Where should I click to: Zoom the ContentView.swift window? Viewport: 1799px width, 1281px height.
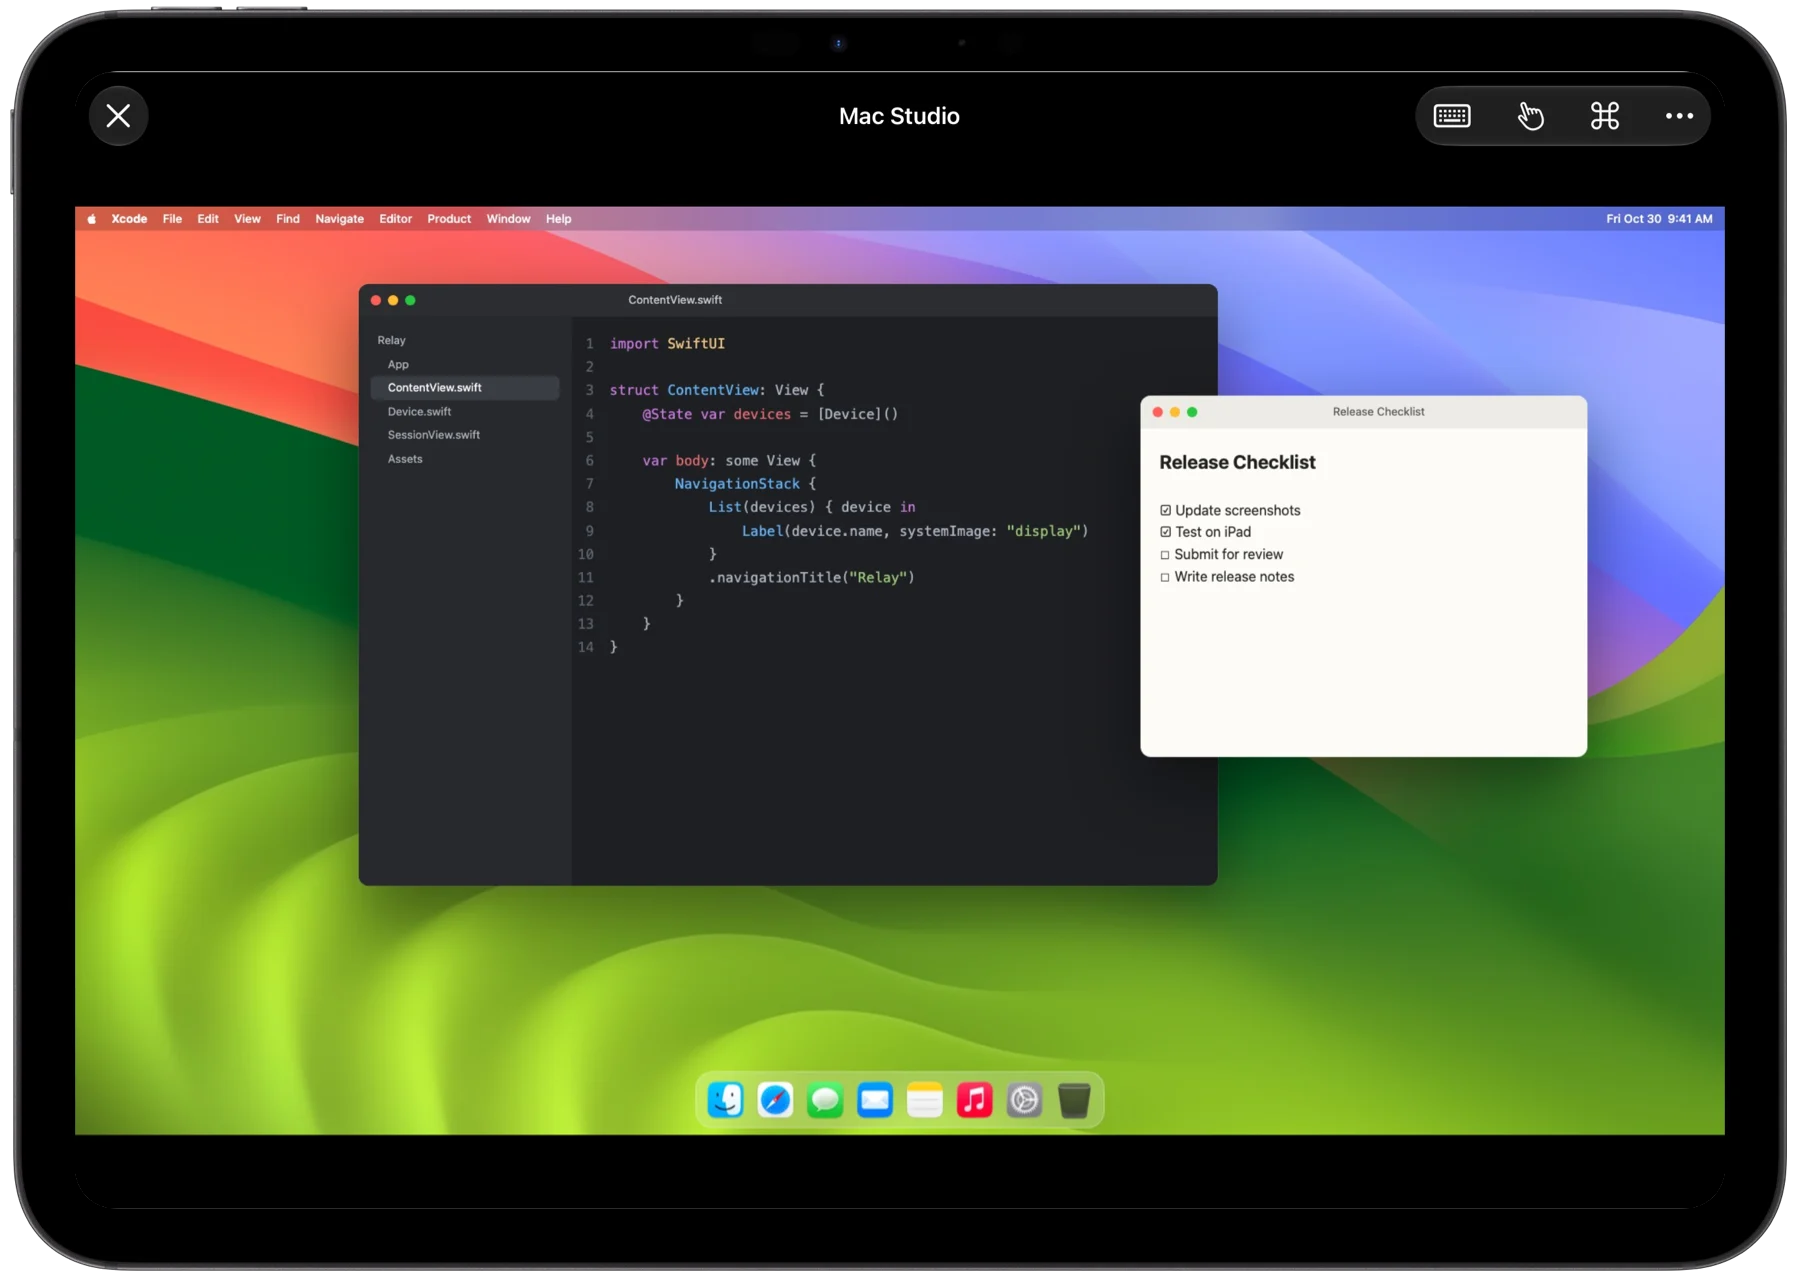pos(410,301)
